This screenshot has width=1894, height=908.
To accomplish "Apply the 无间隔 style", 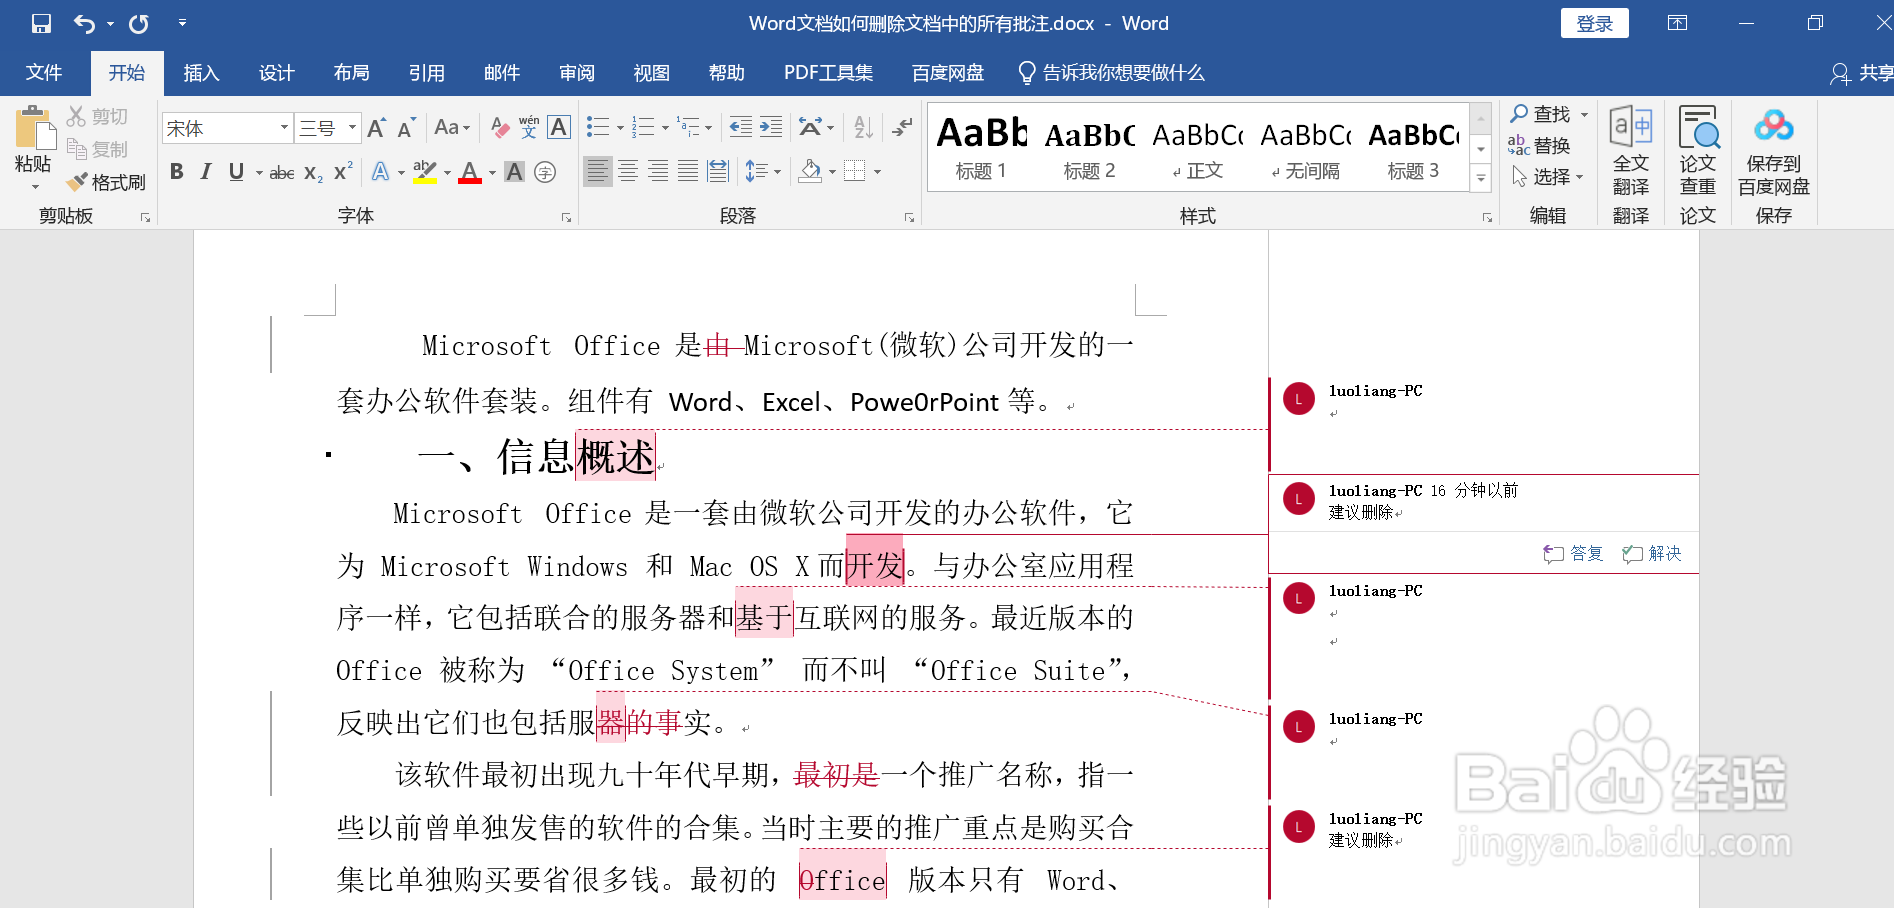I will click(x=1305, y=146).
